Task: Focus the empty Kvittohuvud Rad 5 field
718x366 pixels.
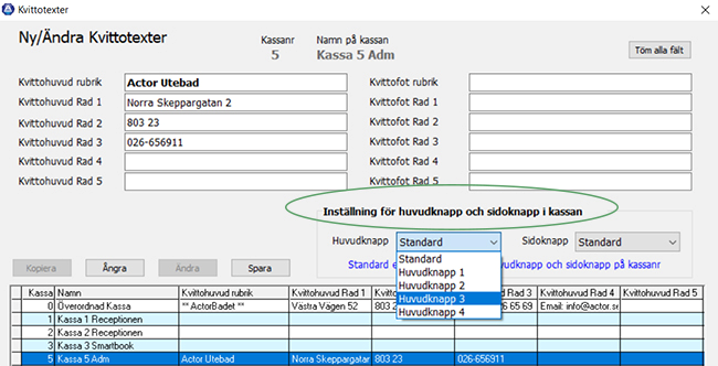Action: [236, 181]
